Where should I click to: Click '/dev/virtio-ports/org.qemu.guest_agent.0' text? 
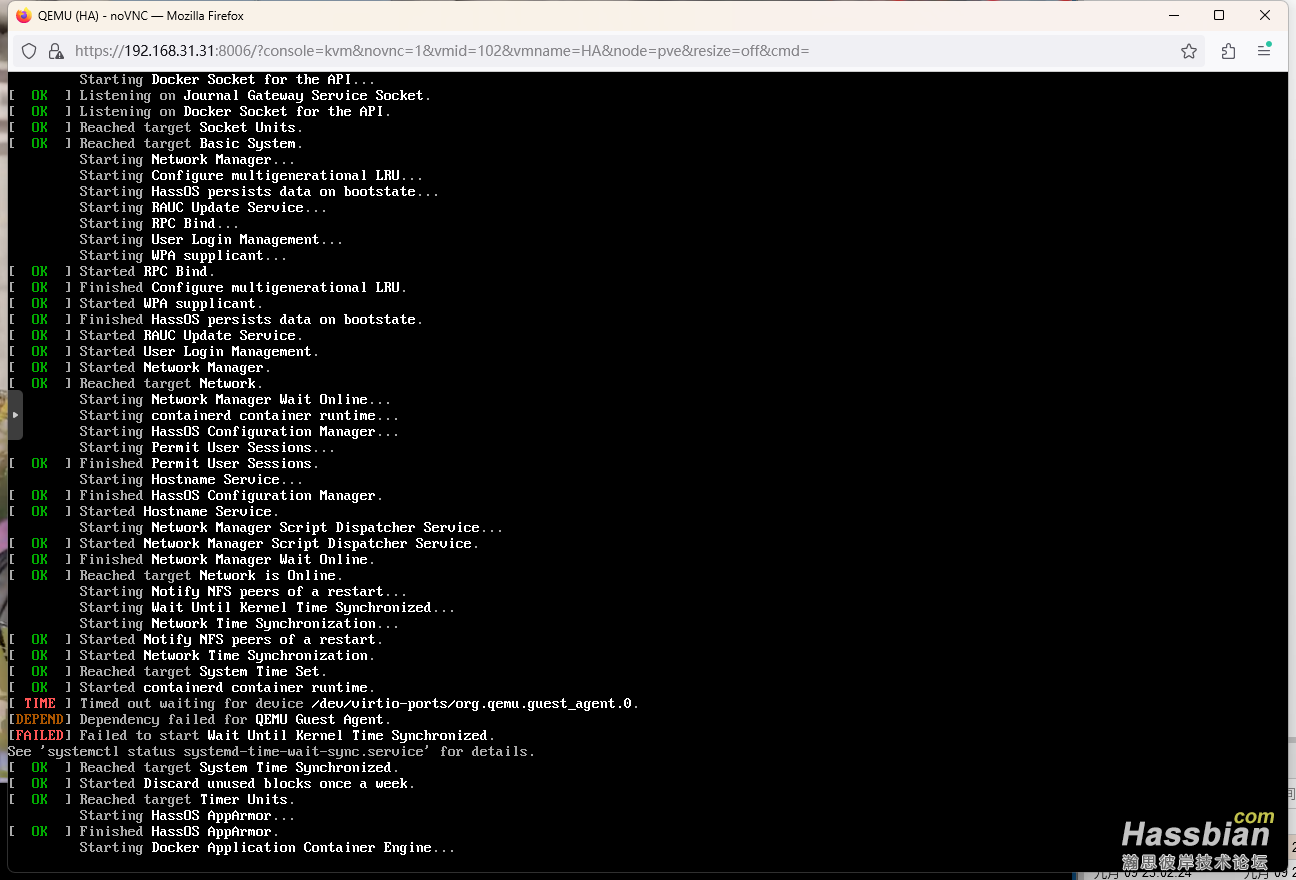[x=471, y=703]
